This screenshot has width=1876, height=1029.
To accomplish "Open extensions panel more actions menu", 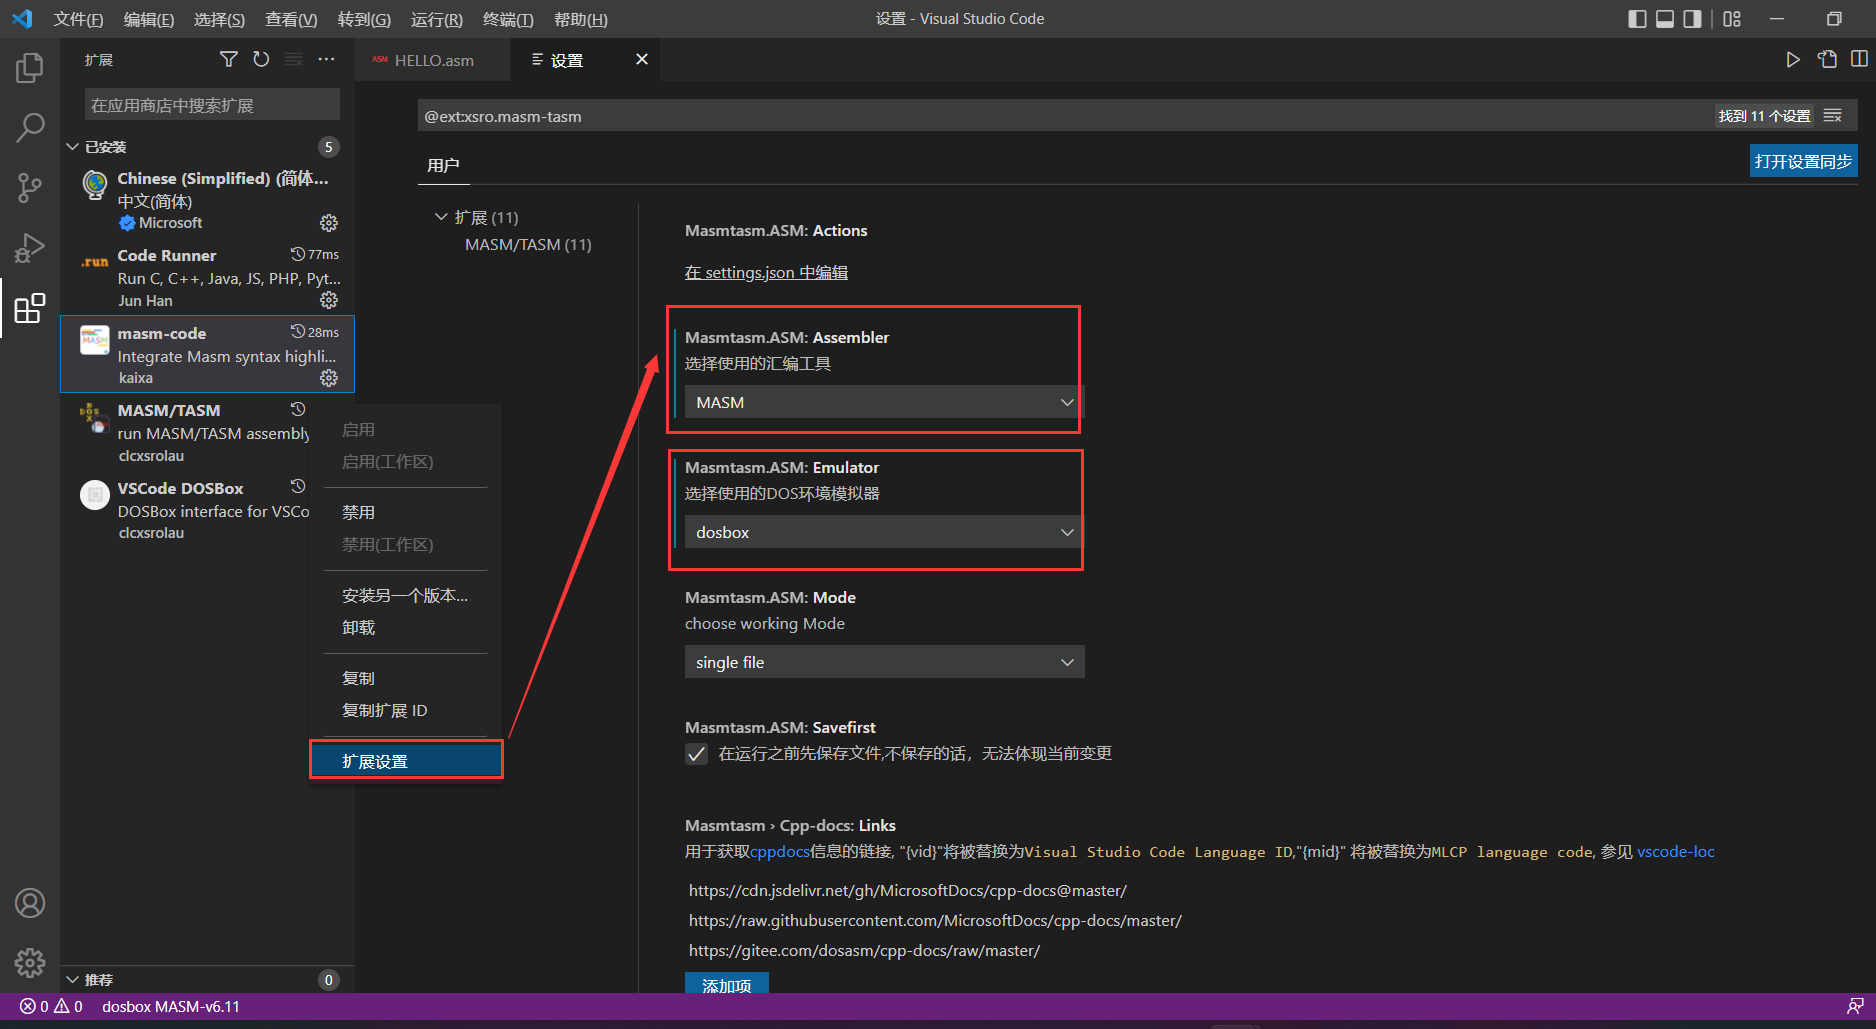I will 326,60.
